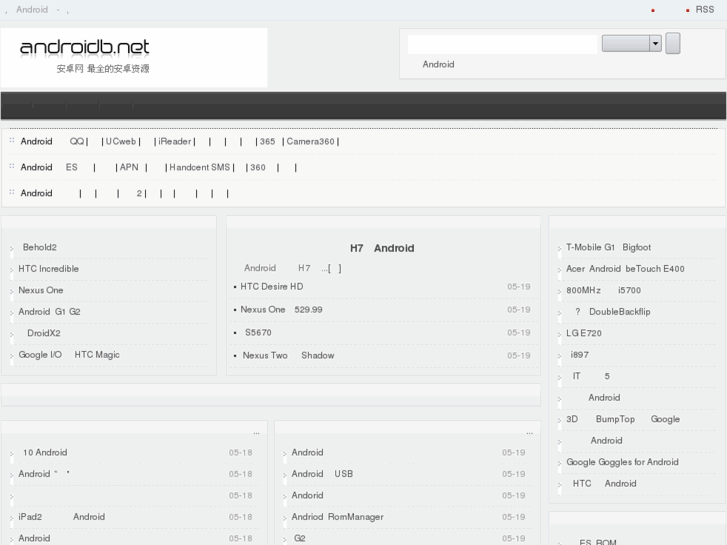Open the Behold2 article

pyautogui.click(x=39, y=247)
